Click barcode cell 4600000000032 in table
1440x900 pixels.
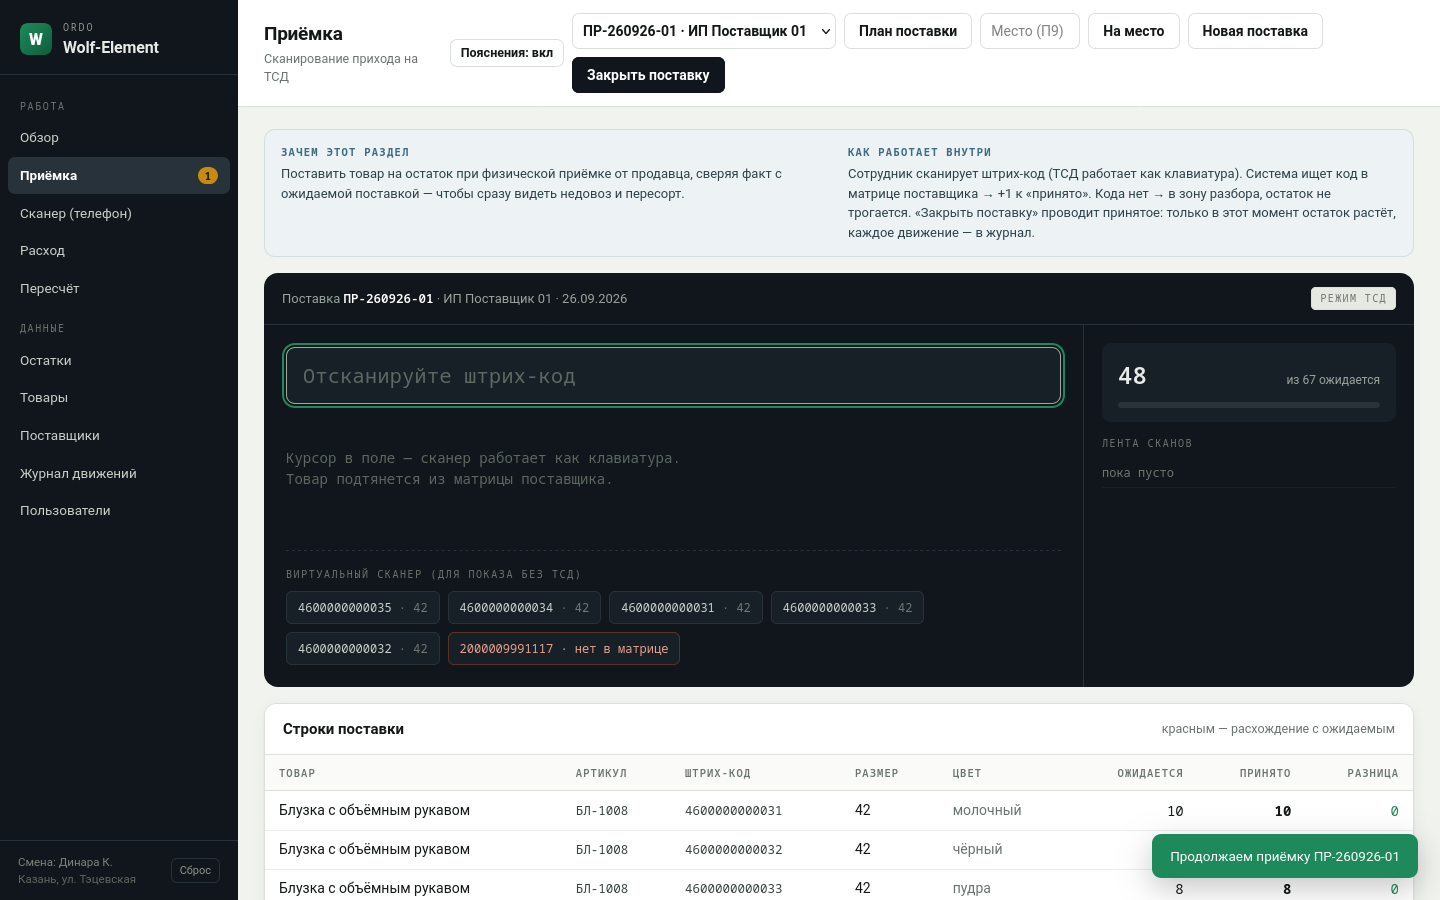[734, 850]
